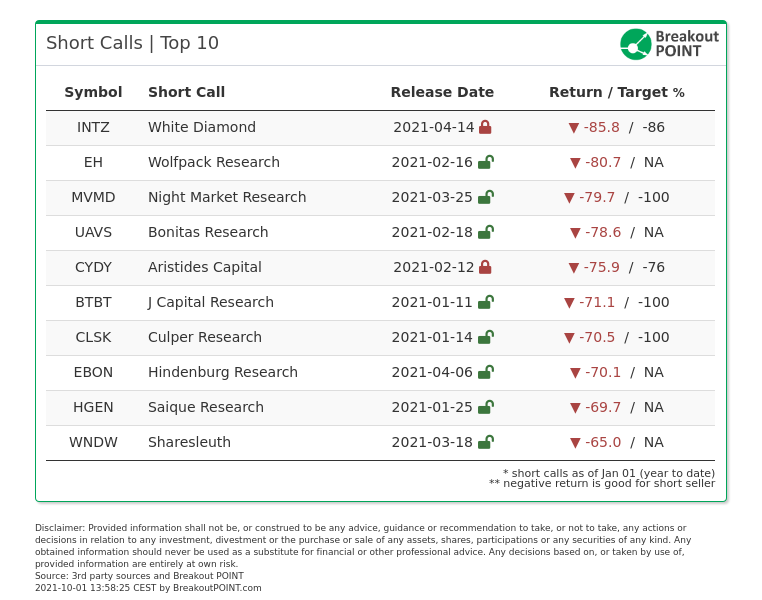This screenshot has height=600, width=762.
Task: Click the Breakout POINT logo
Action: (x=669, y=44)
